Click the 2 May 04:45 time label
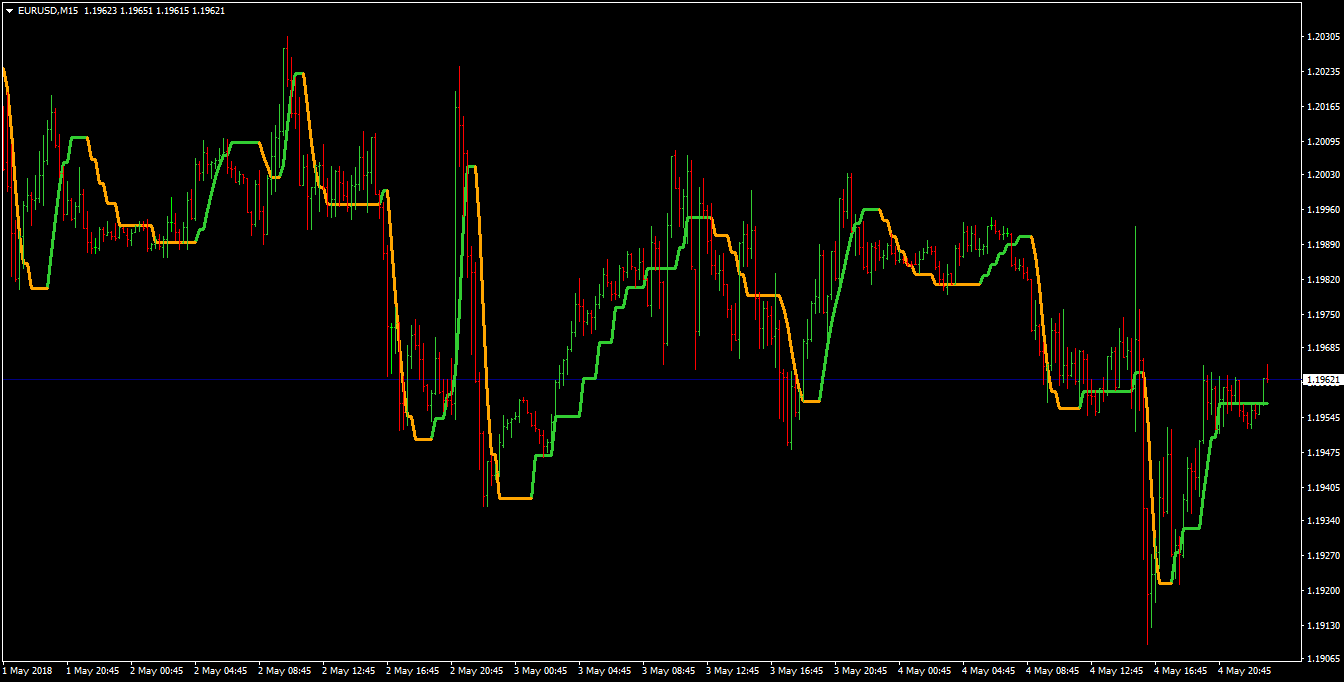Viewport: 1344px width, 682px height. pos(221,671)
